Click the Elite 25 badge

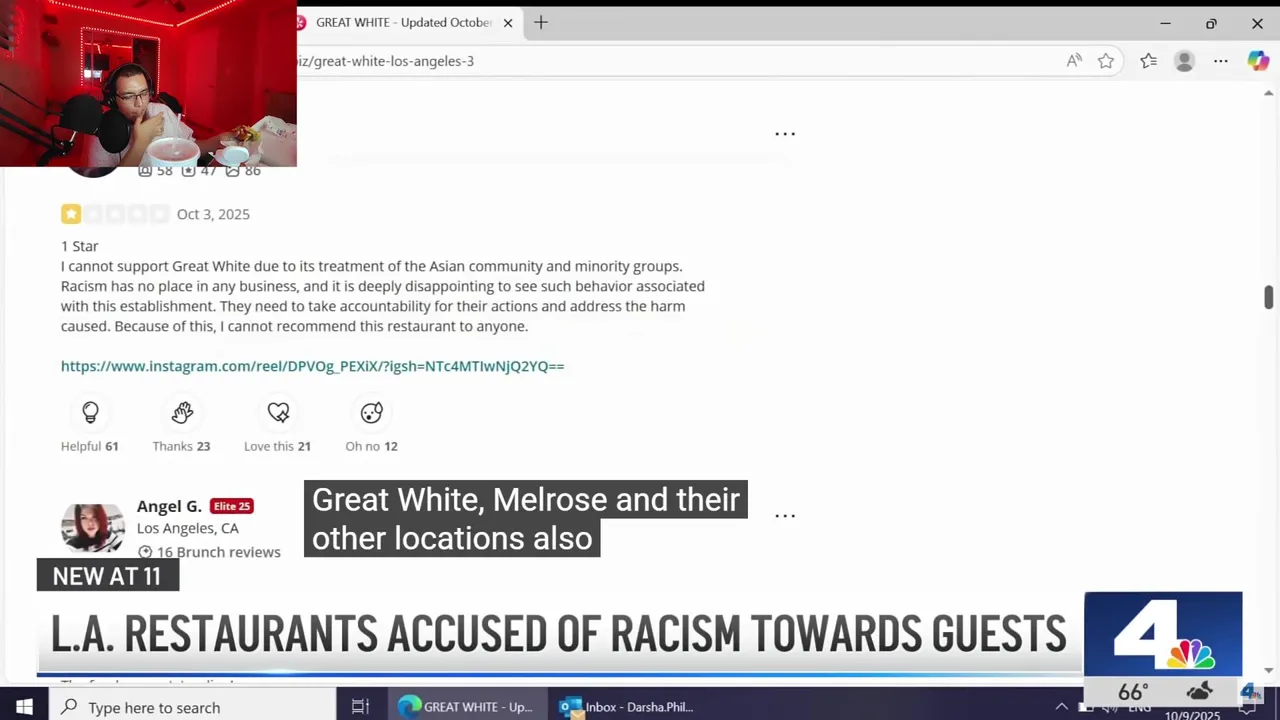click(232, 506)
